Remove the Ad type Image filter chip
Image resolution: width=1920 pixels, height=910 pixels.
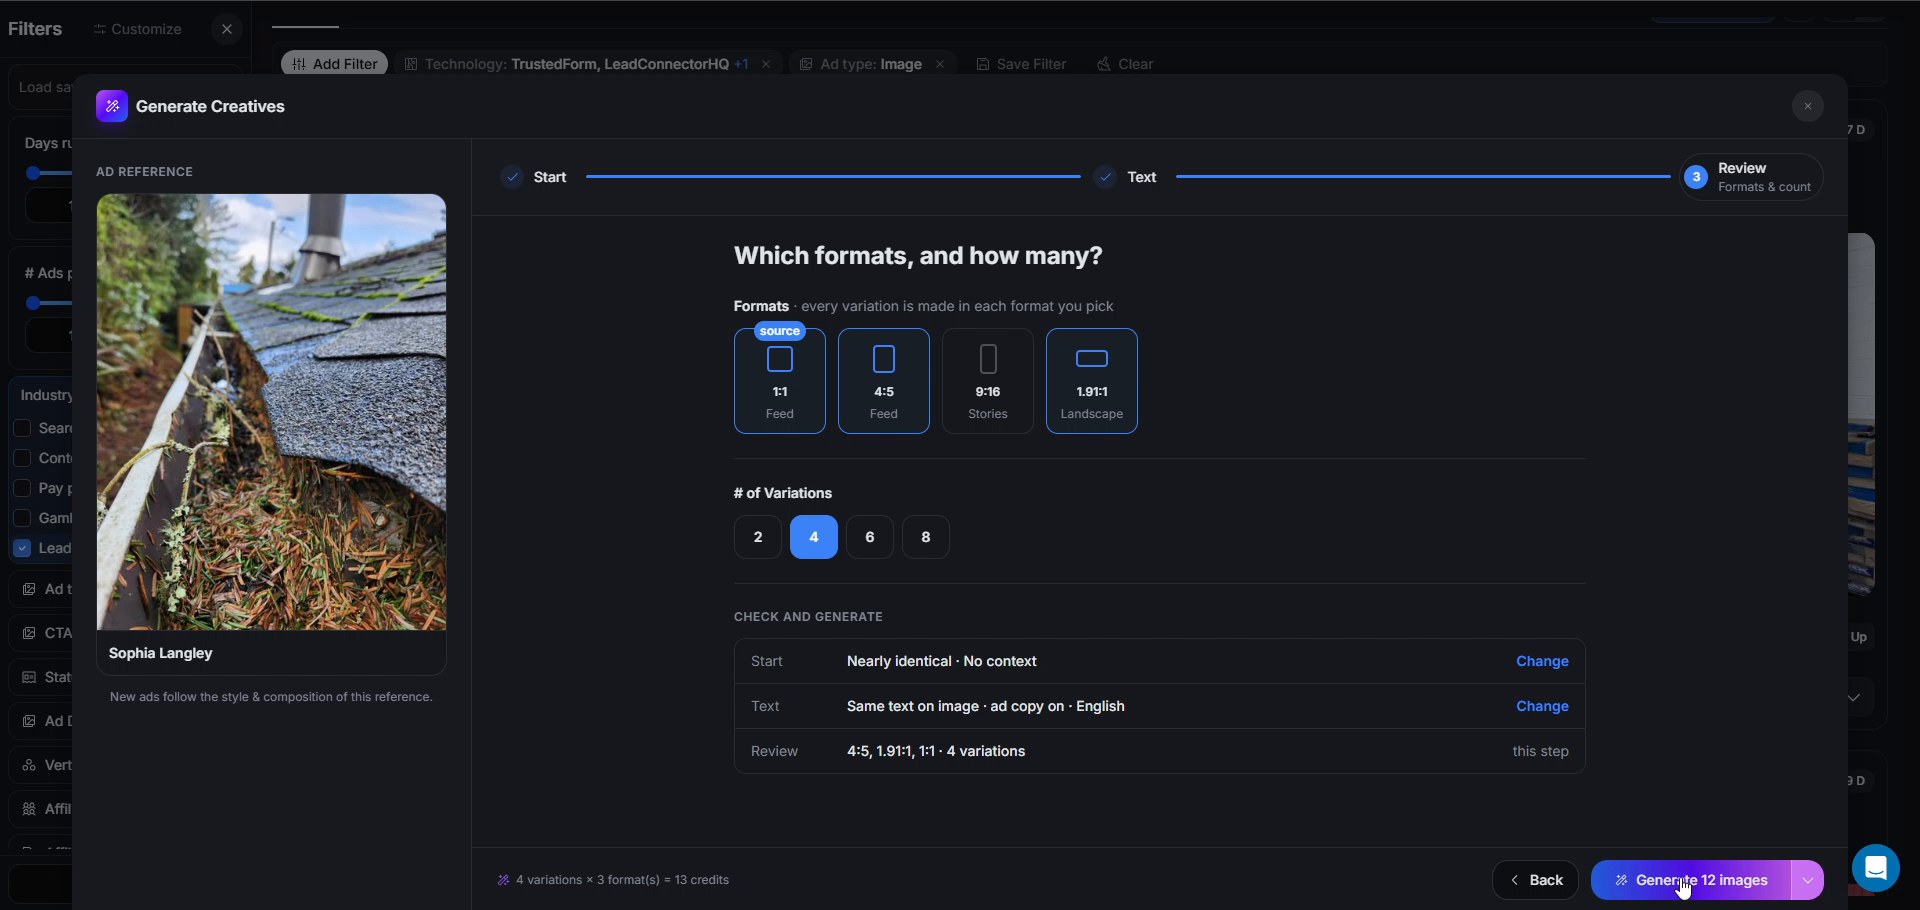click(x=939, y=64)
